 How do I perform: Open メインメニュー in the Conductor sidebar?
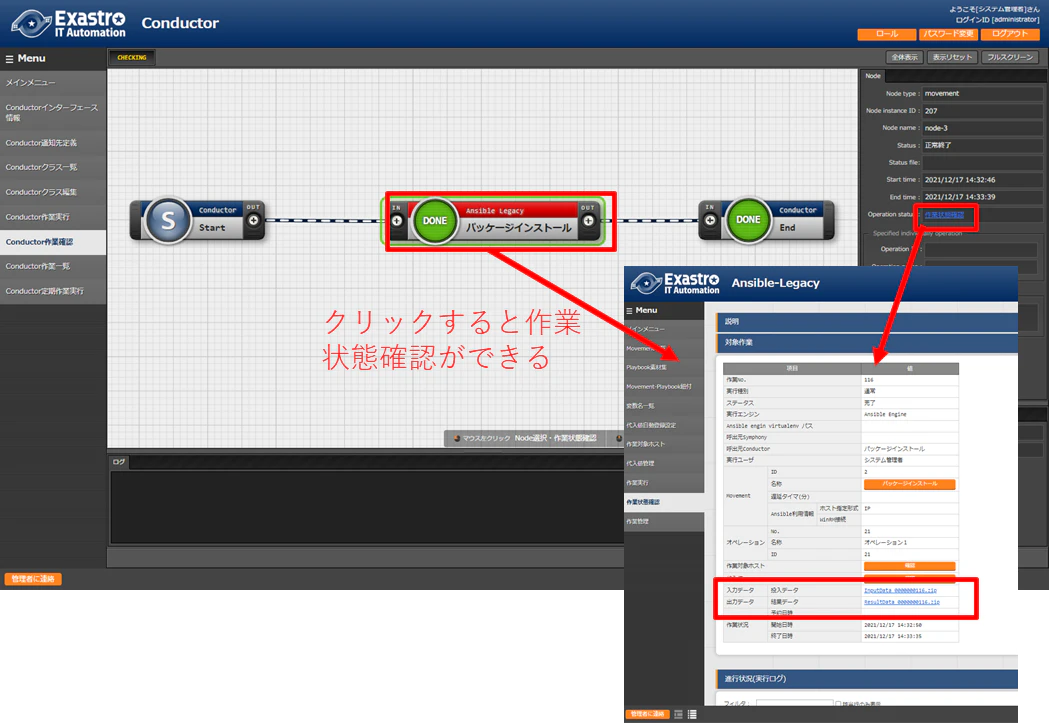[53, 83]
